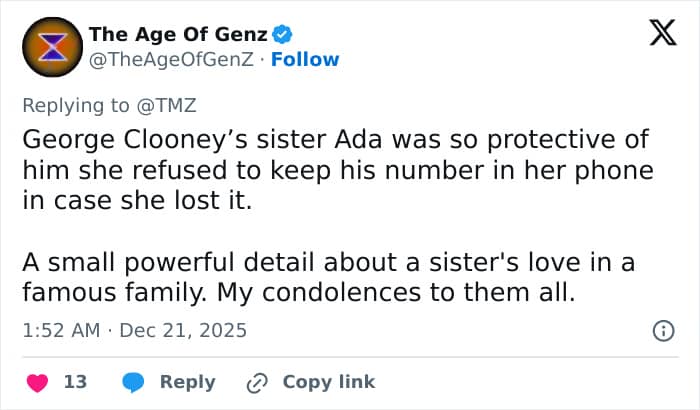
Task: Click the like count 13
Action: 76,382
